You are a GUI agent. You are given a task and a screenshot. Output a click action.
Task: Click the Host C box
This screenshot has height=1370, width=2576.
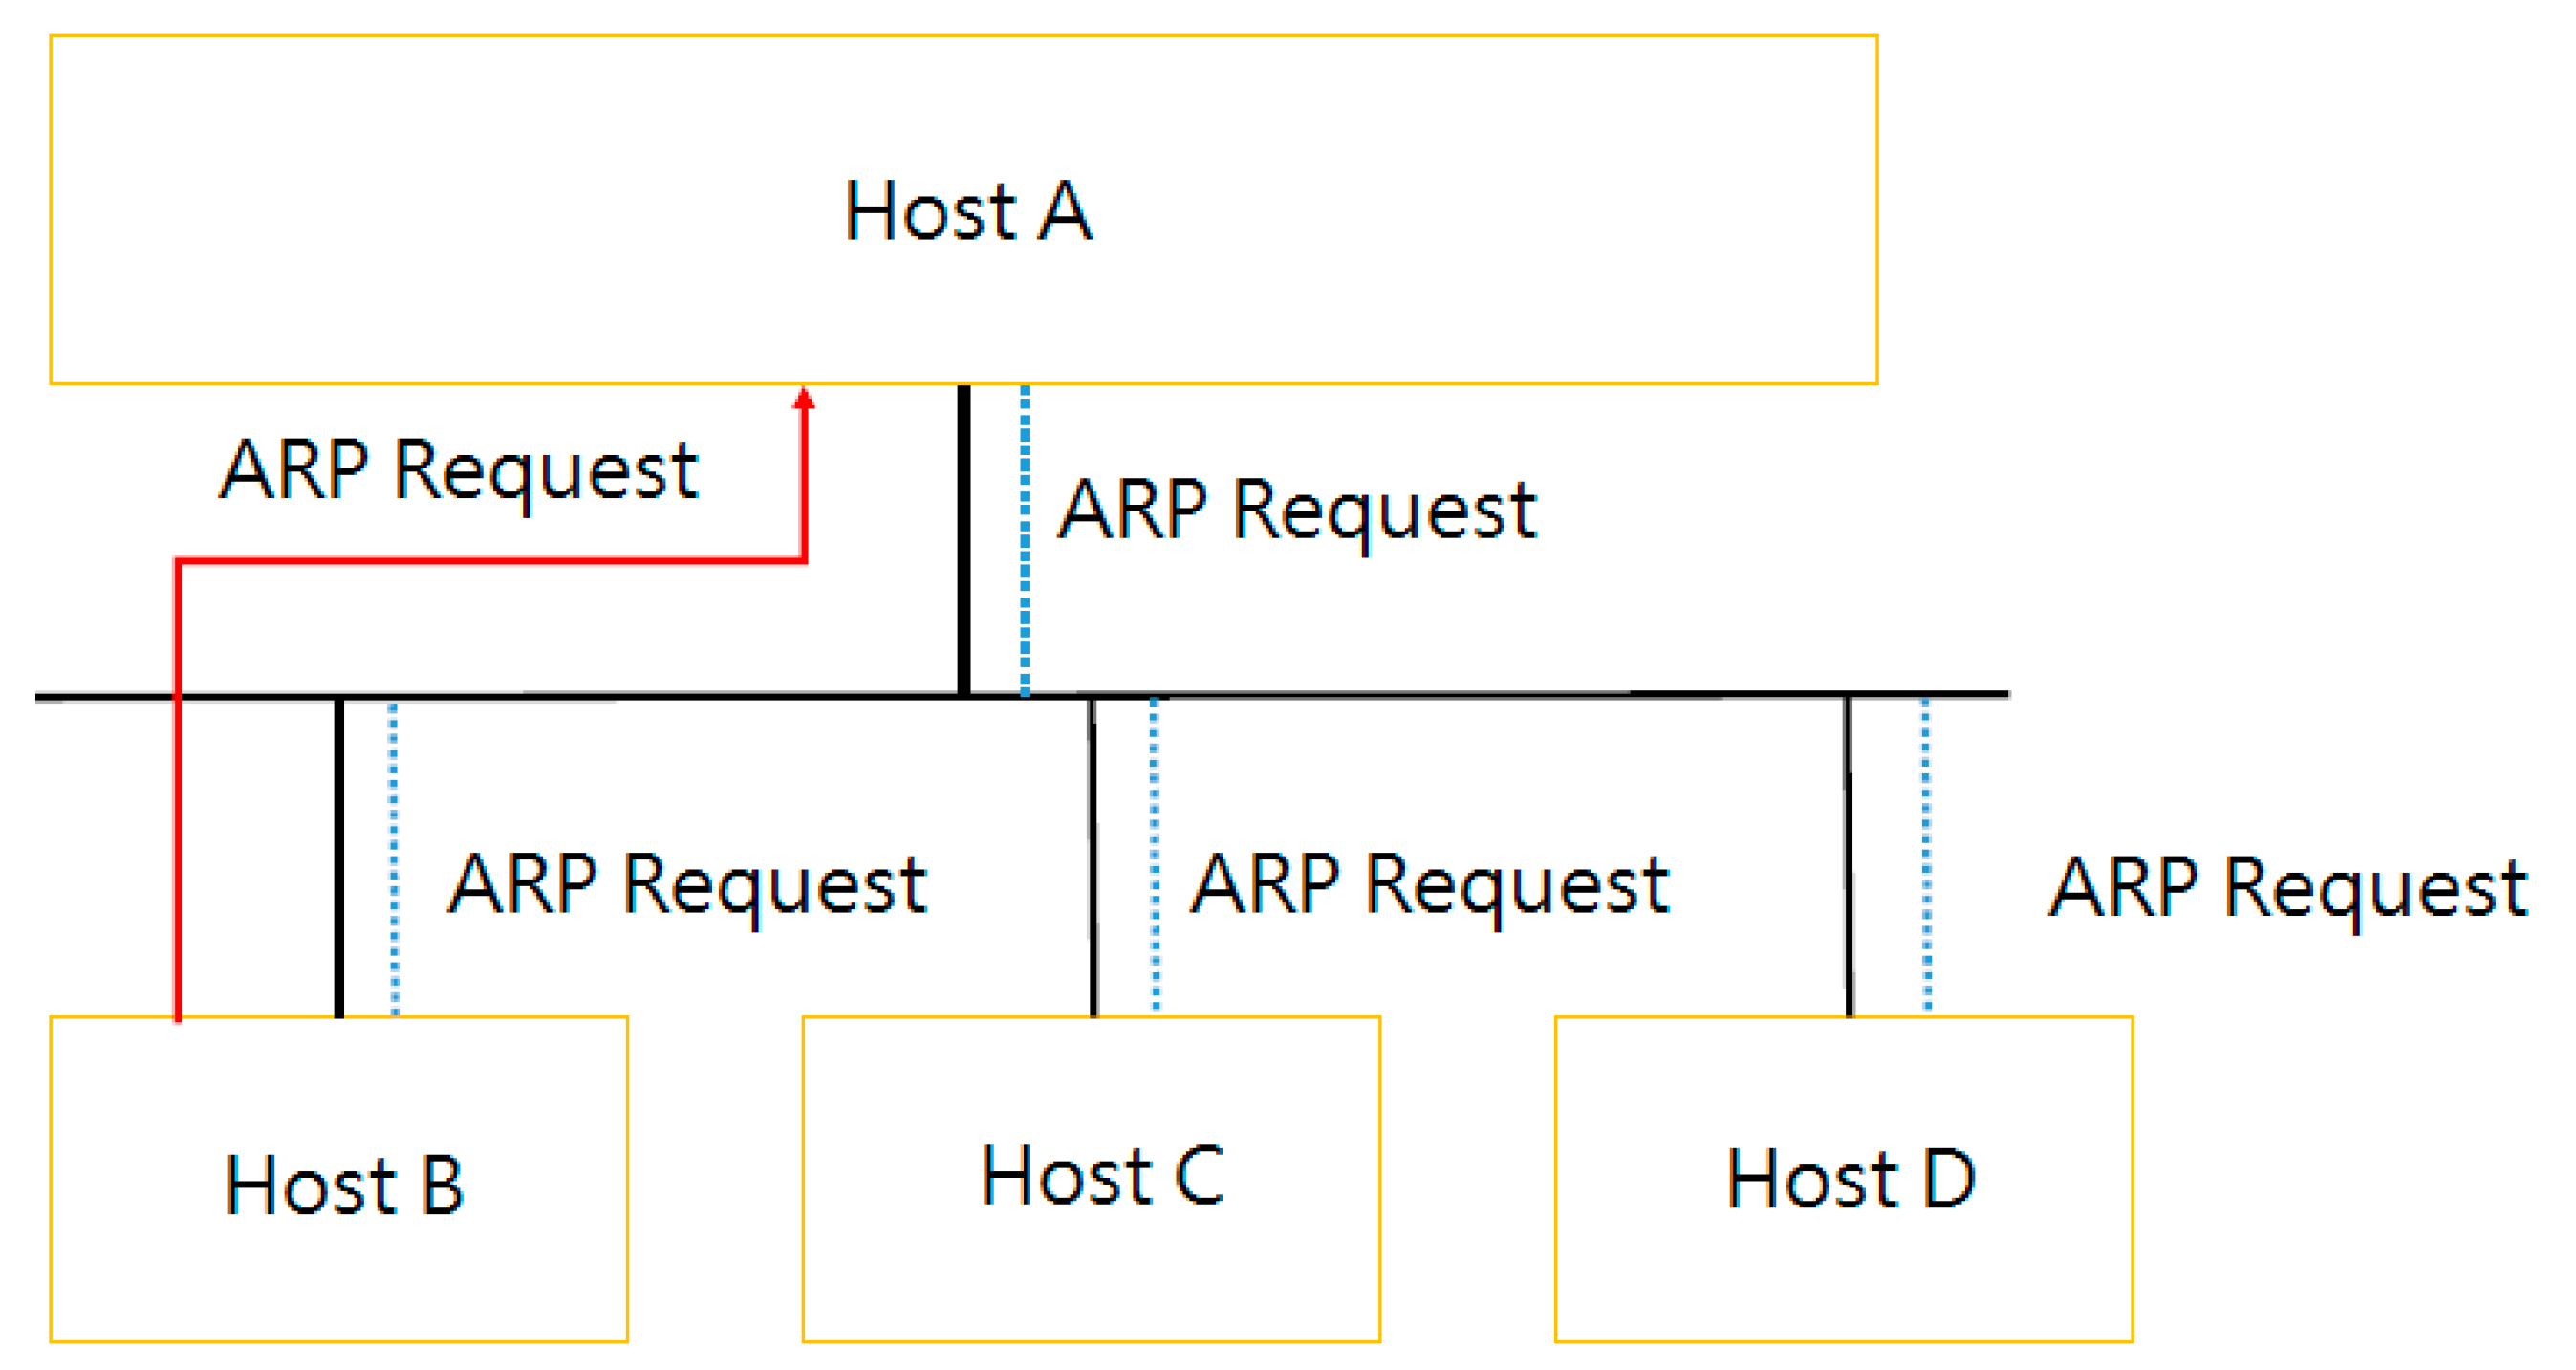coord(1091,1270)
